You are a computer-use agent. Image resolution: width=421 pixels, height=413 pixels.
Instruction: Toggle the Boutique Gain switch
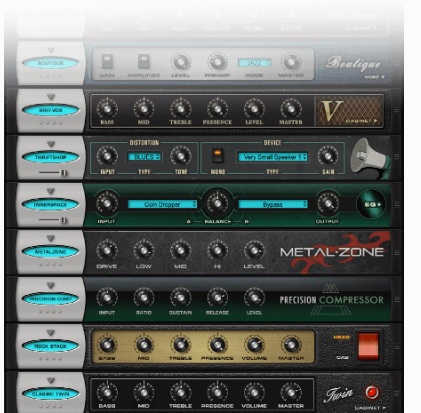(x=107, y=61)
